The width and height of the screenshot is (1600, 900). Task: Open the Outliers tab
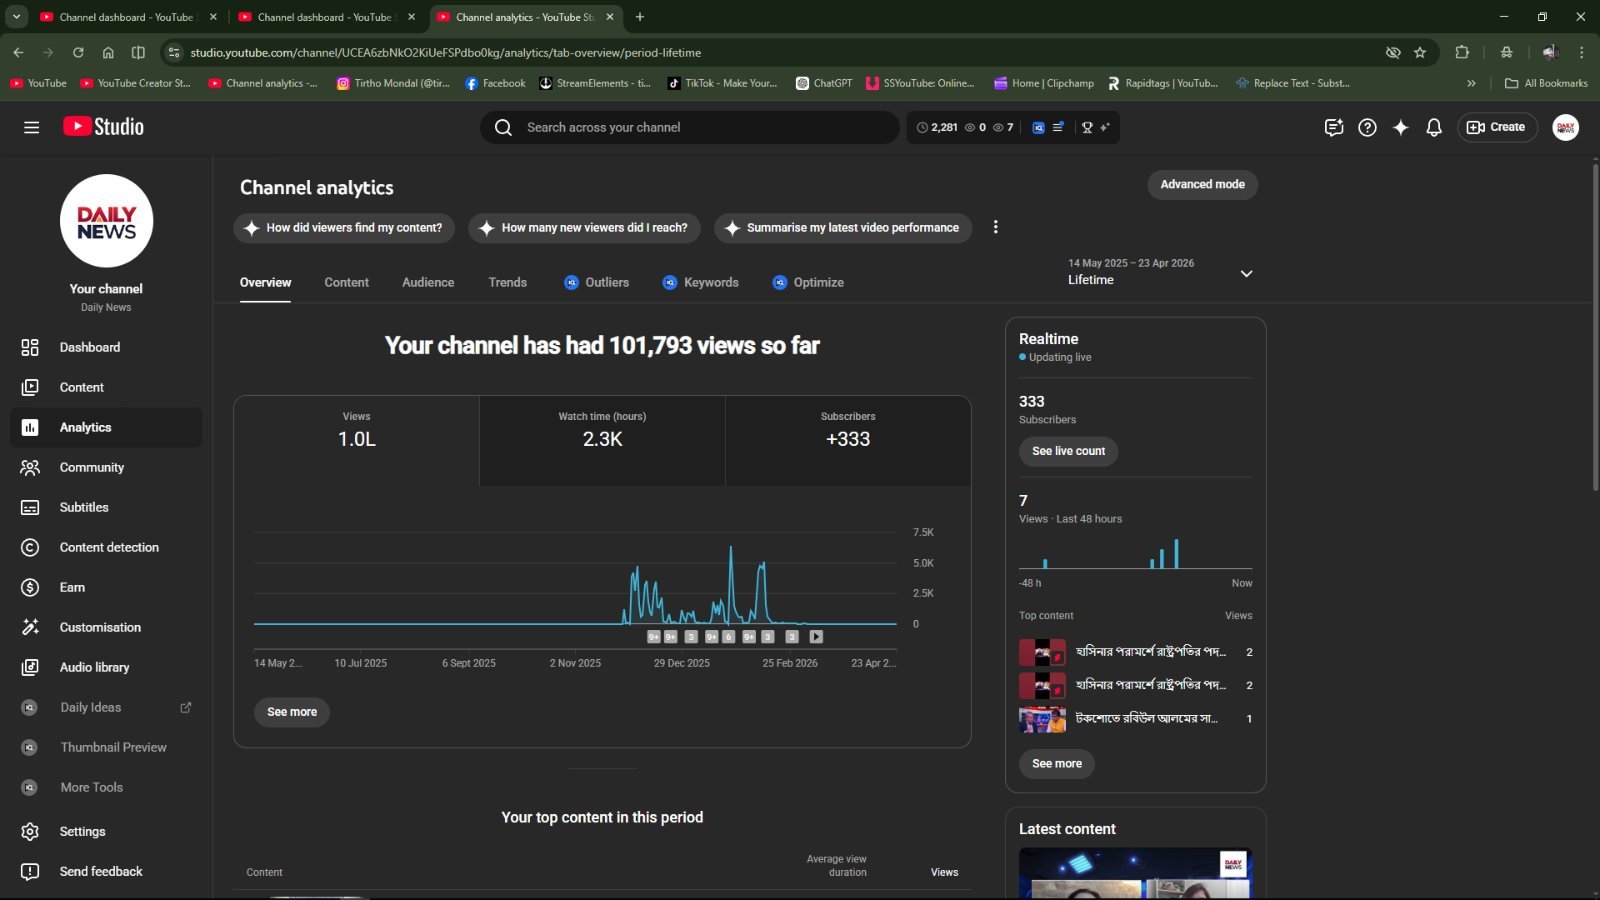point(597,282)
